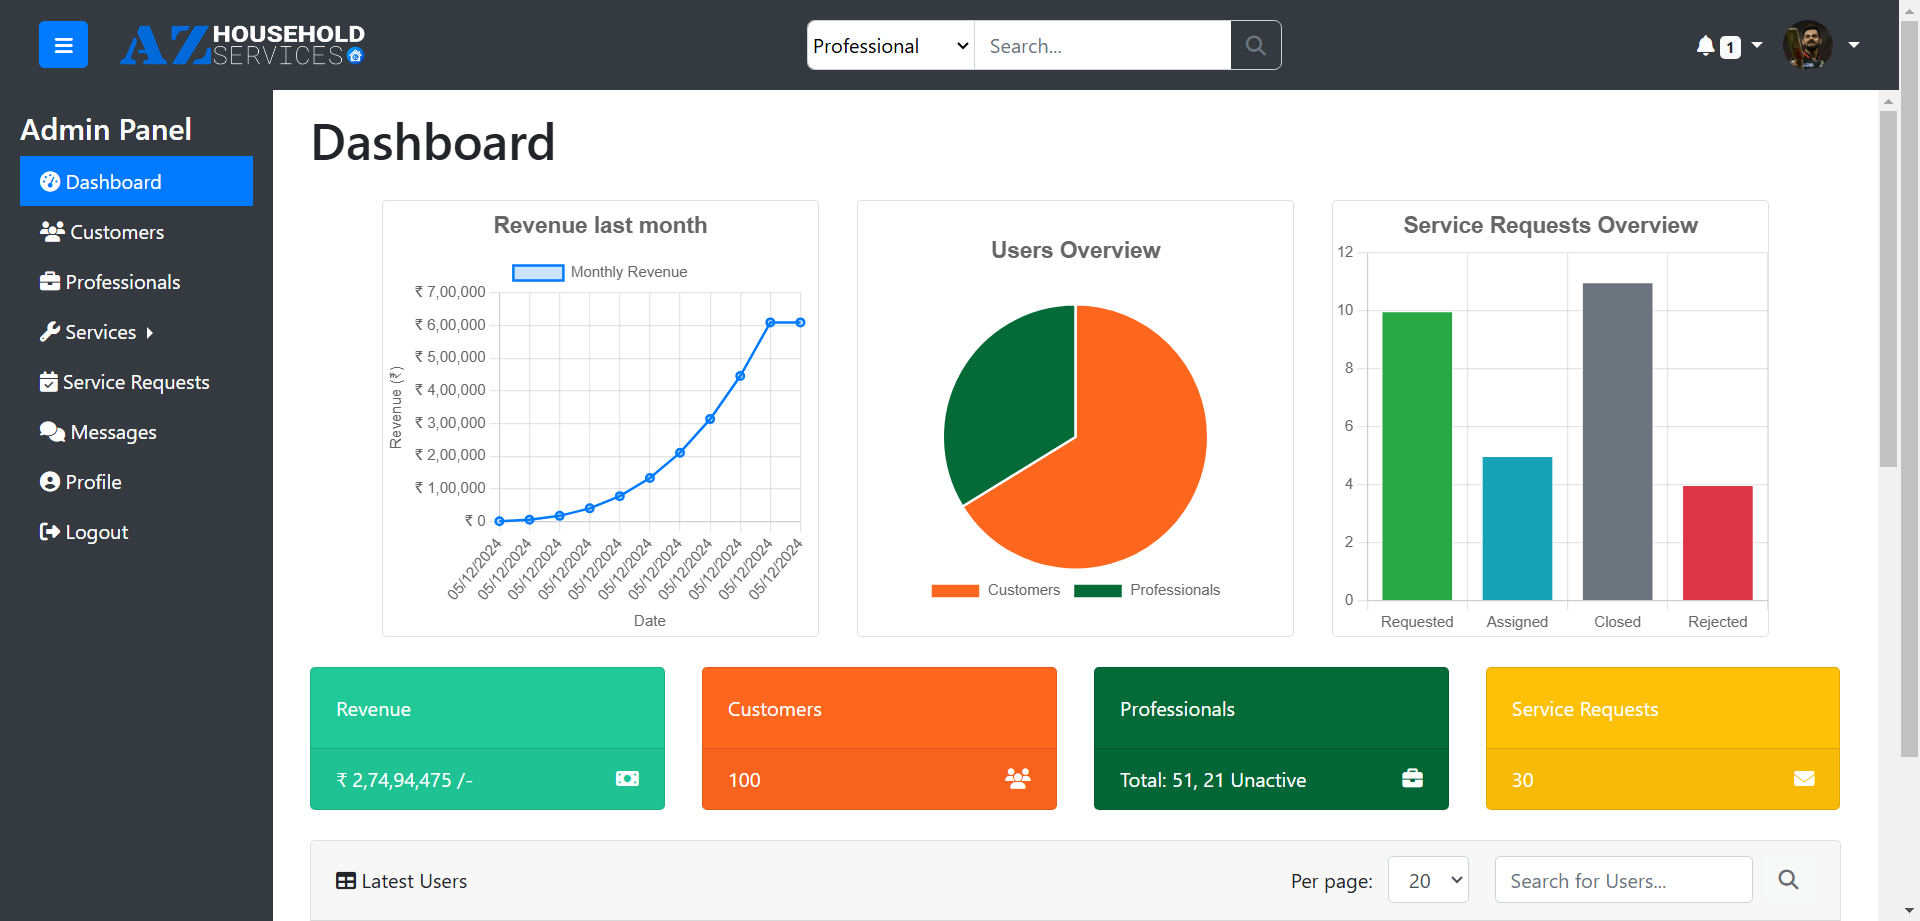Toggle the Customers legend in Users Overview chart

(996, 590)
